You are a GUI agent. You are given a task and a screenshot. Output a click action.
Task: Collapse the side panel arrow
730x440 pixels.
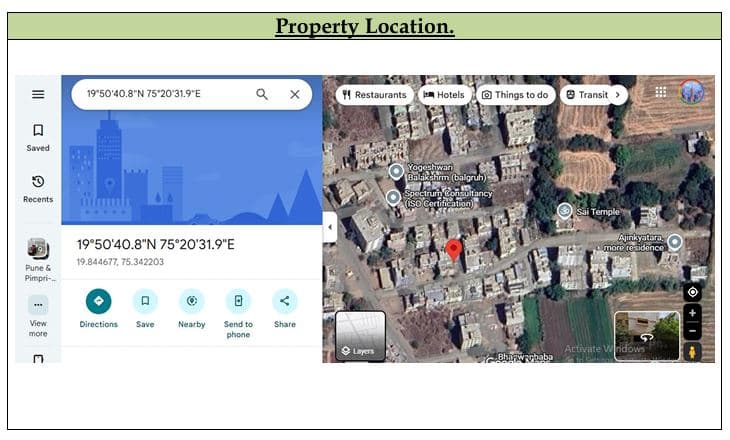[330, 227]
